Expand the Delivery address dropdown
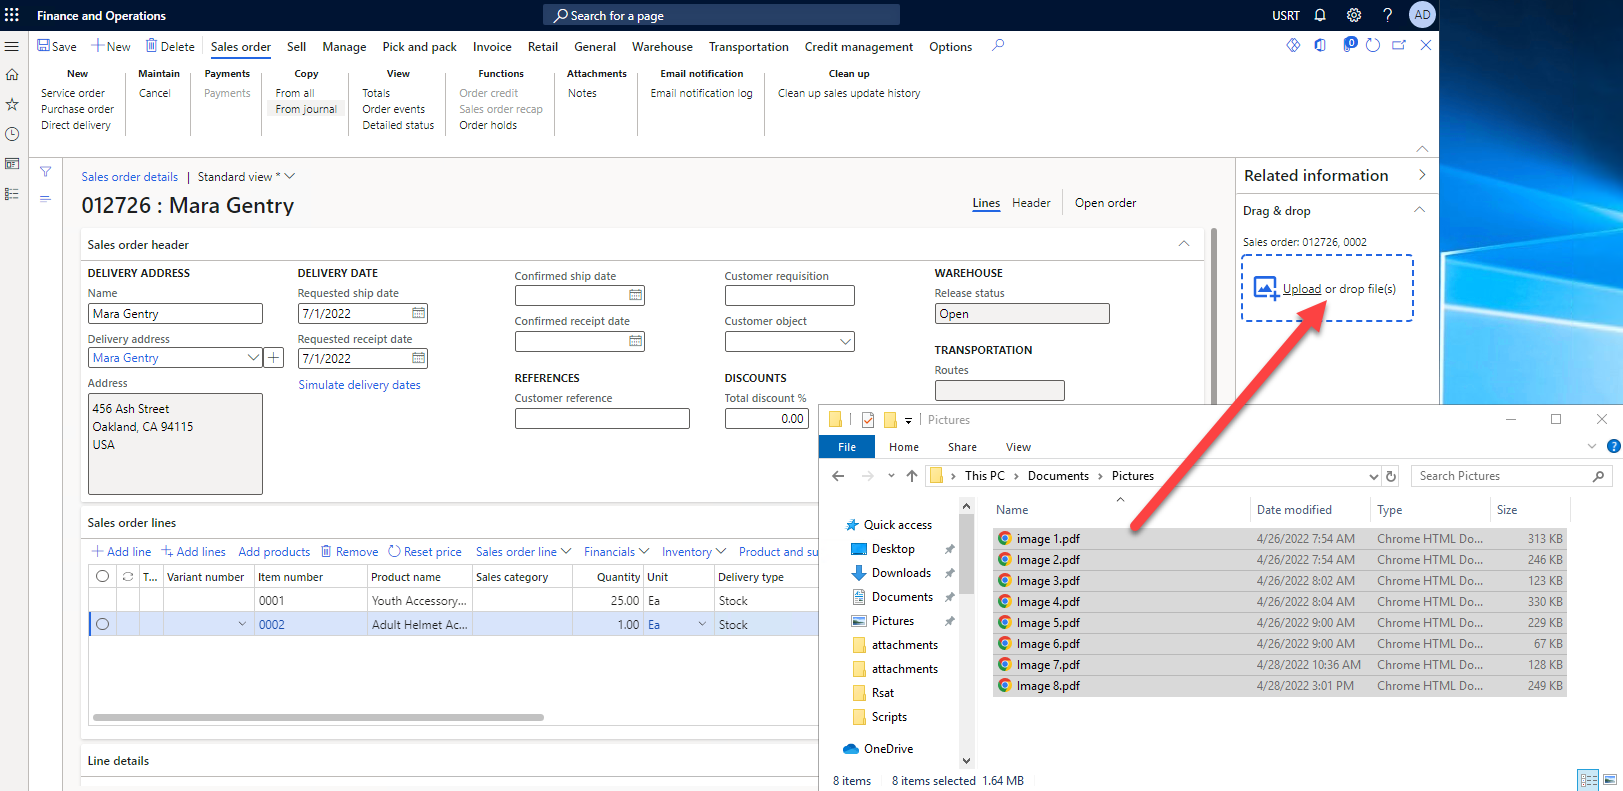Viewport: 1623px width, 791px height. (253, 358)
